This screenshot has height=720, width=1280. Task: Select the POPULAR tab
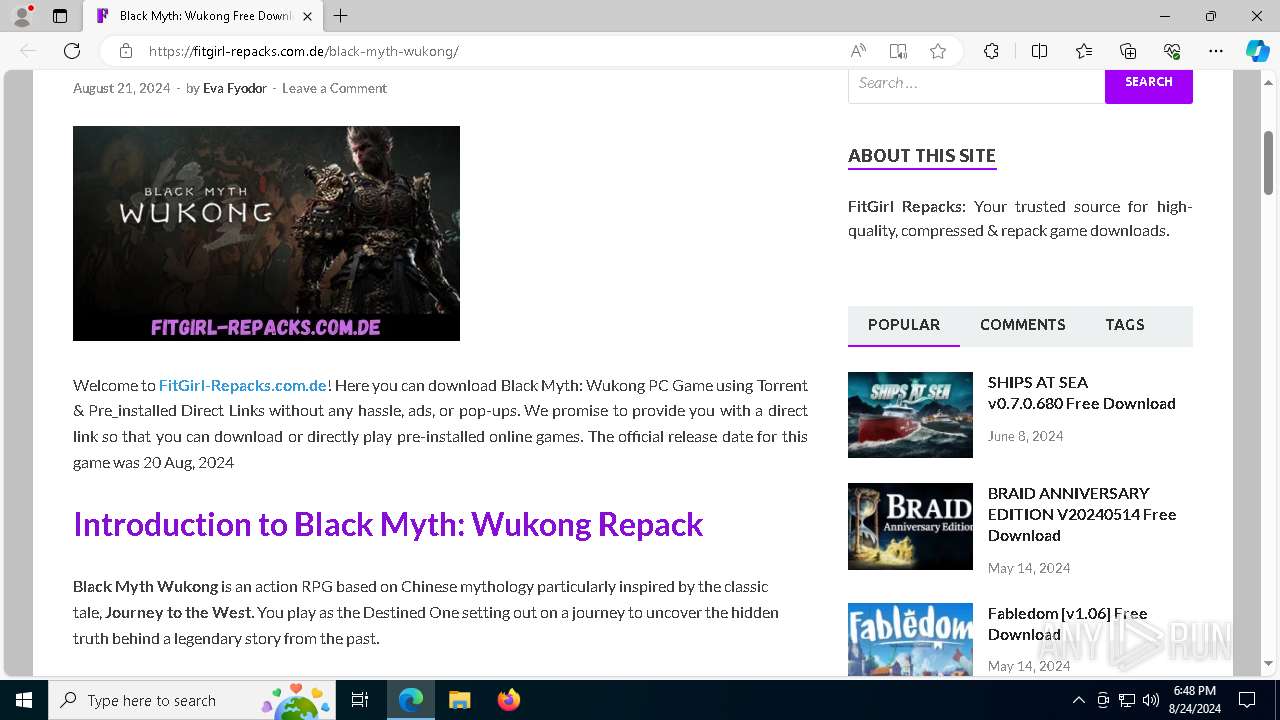pyautogui.click(x=904, y=325)
